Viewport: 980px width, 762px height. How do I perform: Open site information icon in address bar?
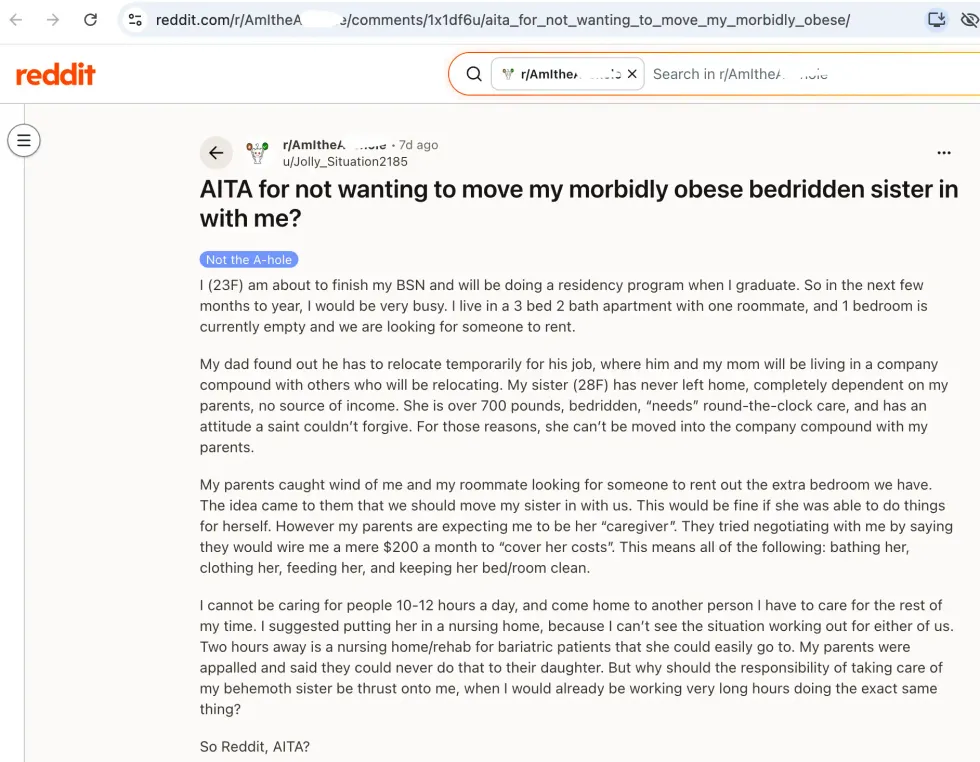(x=135, y=20)
